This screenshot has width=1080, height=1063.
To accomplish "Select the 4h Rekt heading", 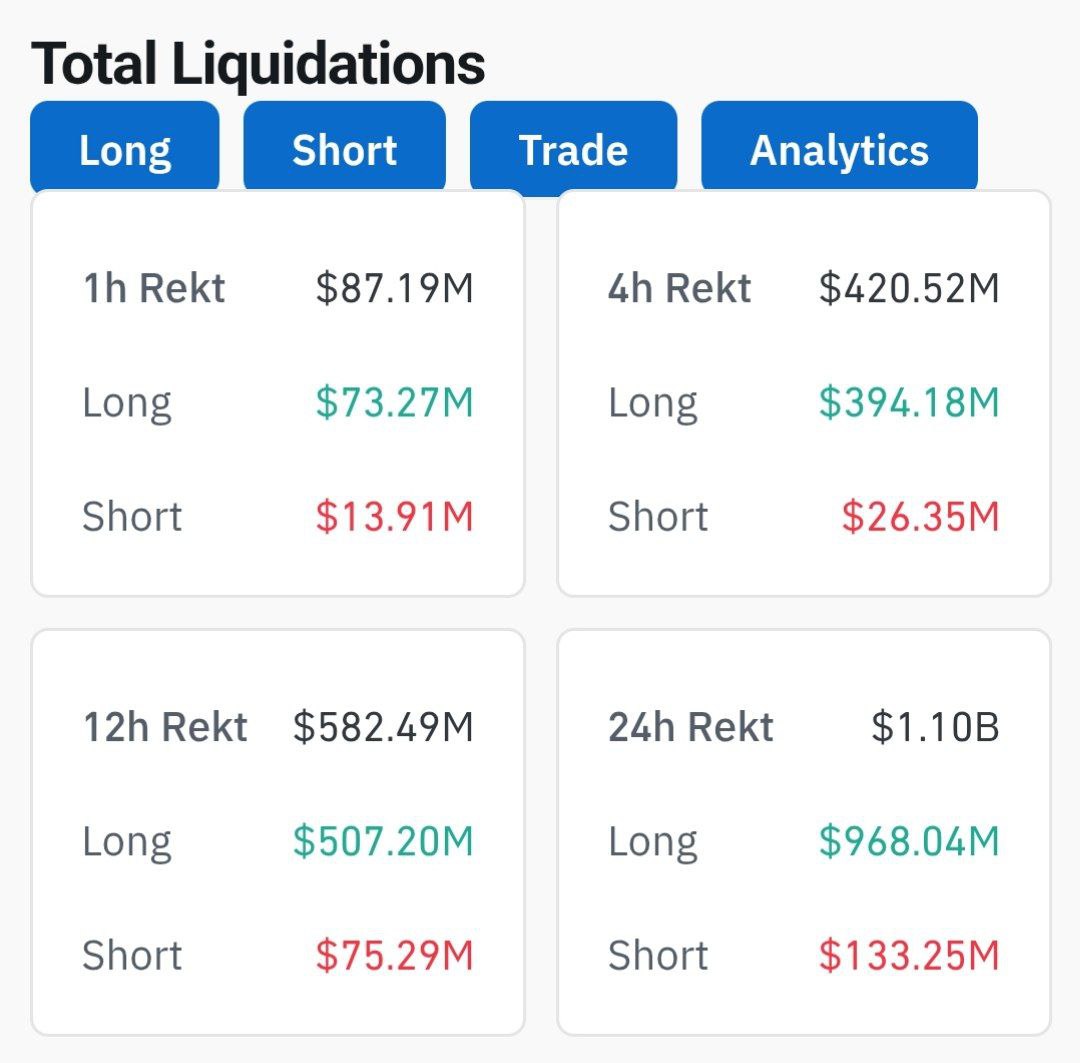I will coord(680,289).
